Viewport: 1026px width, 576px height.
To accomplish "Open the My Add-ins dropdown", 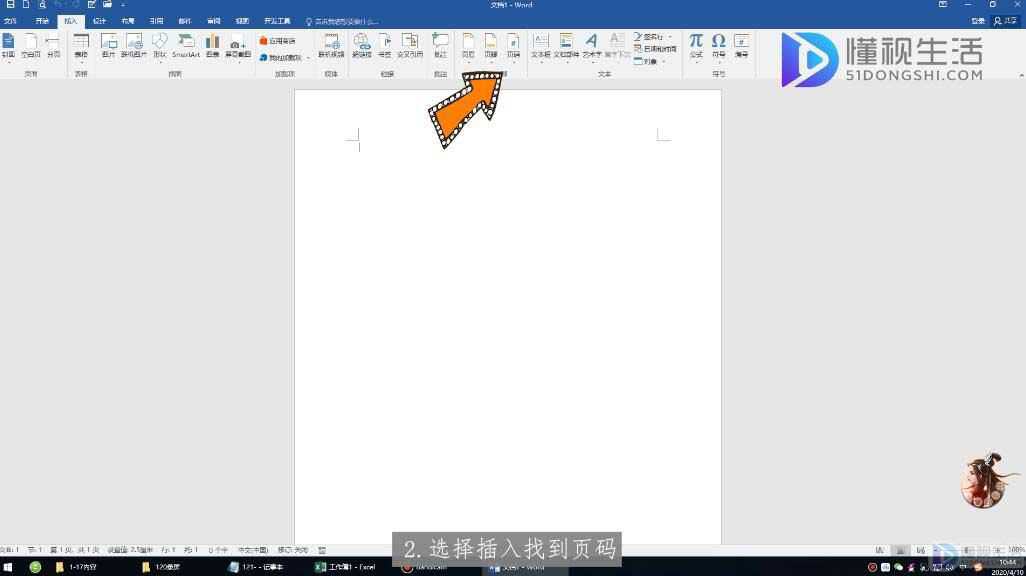I will (x=285, y=58).
